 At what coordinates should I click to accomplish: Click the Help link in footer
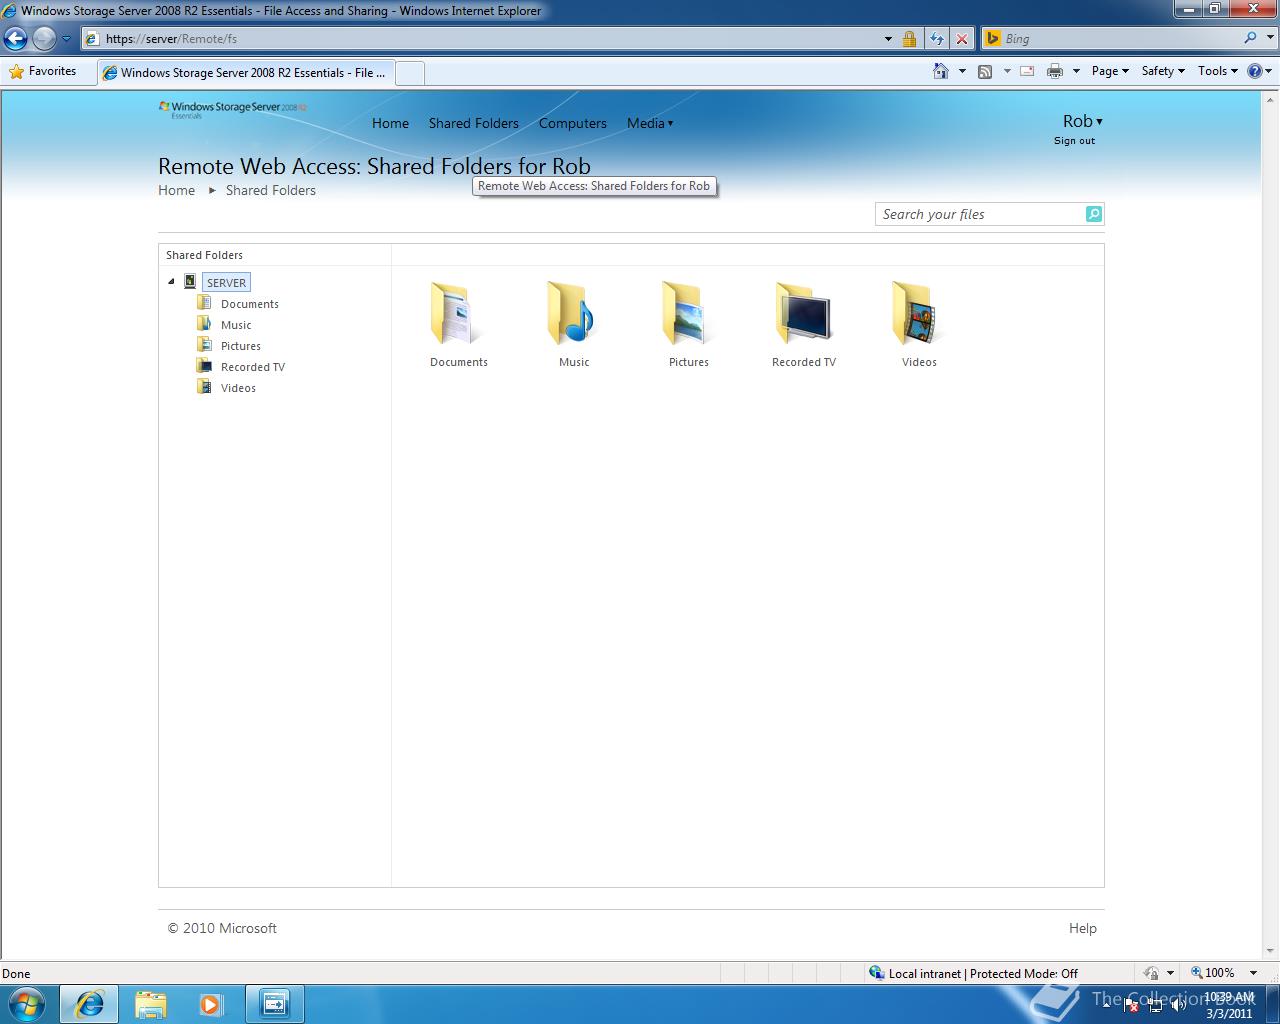point(1082,928)
